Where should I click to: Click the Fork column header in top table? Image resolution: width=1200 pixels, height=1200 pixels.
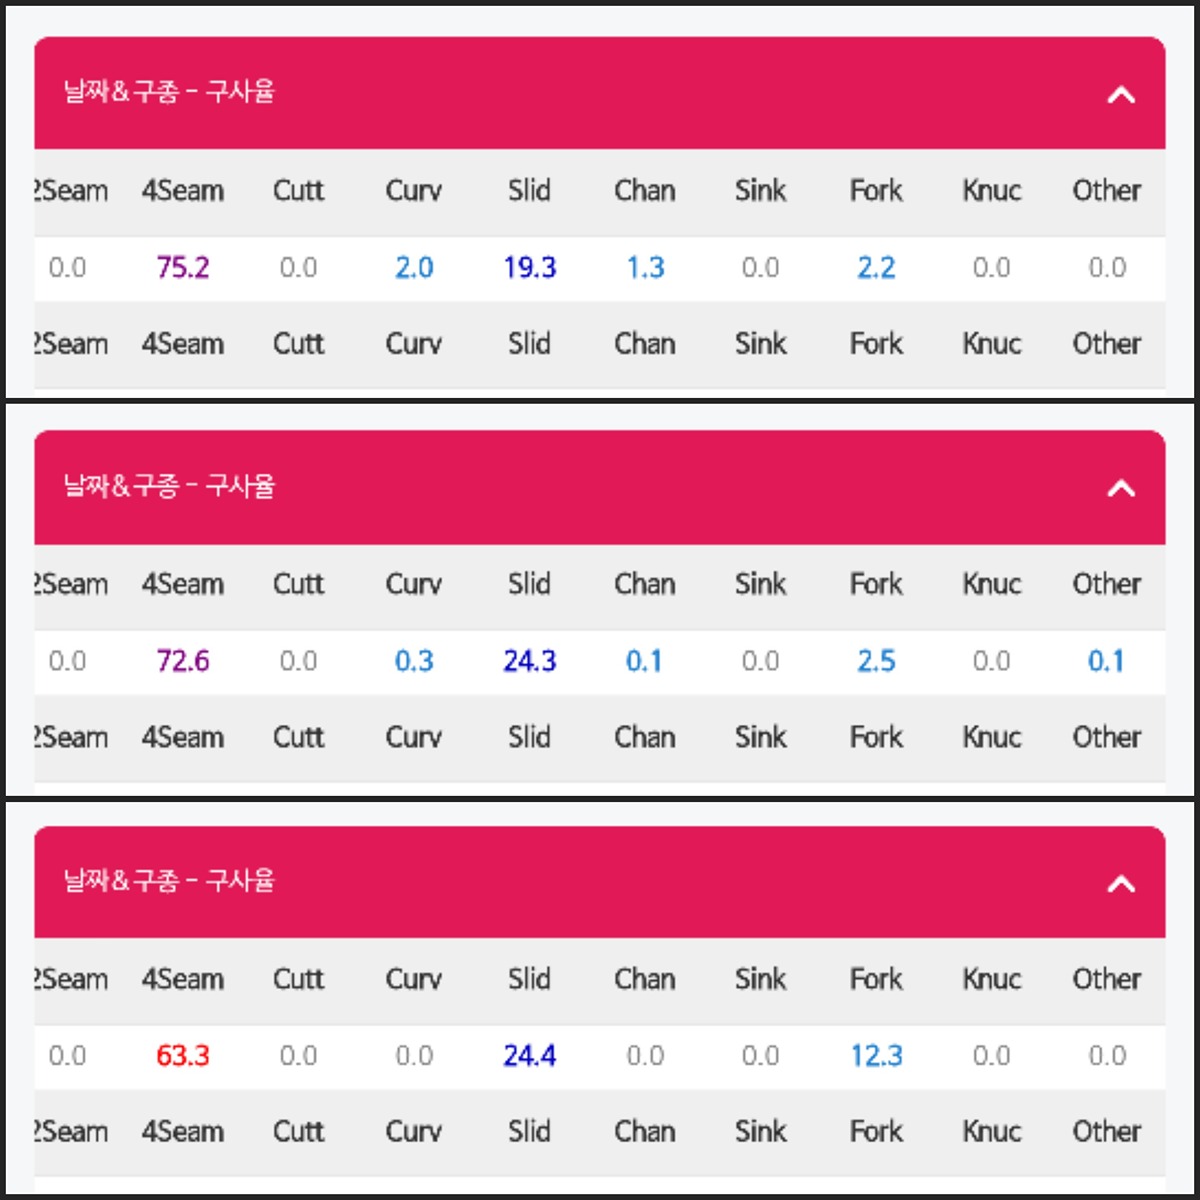point(876,191)
